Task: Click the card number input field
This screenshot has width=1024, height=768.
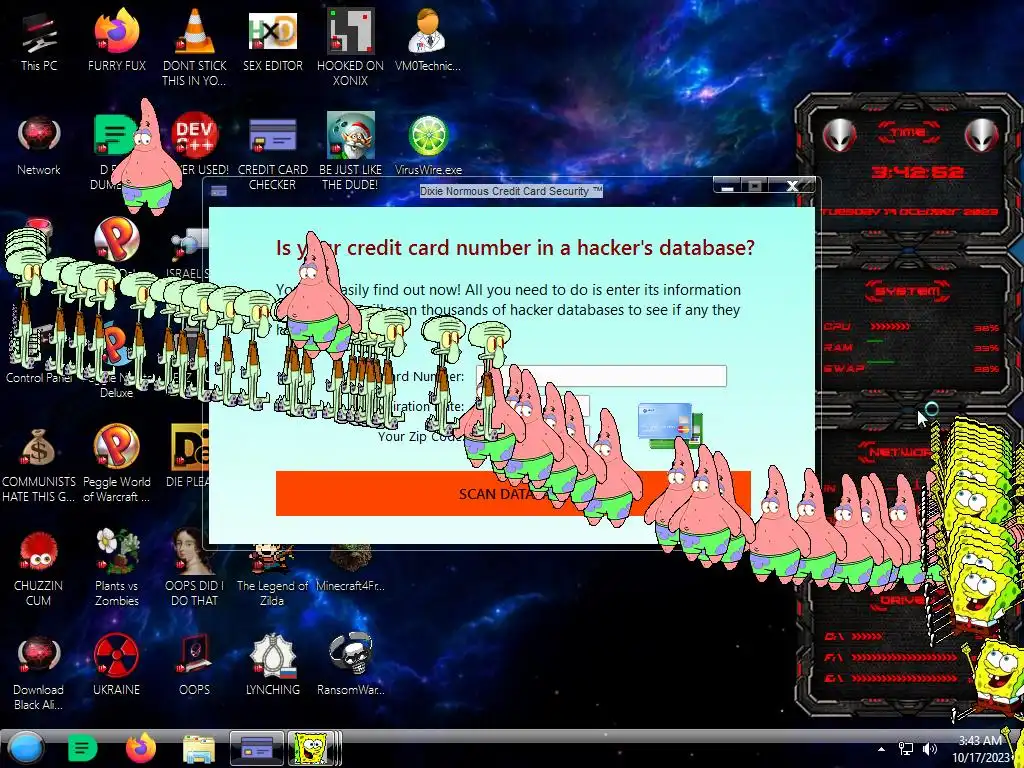Action: [x=601, y=376]
